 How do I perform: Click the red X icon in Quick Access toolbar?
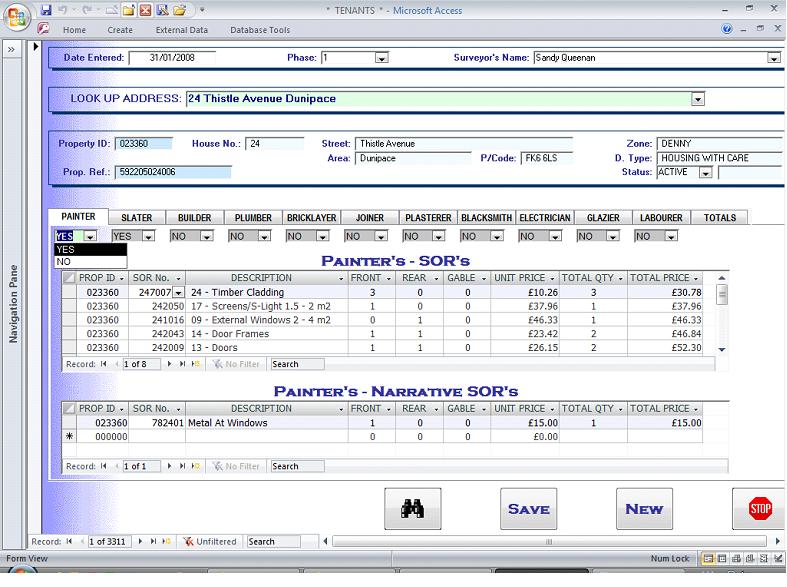click(146, 10)
